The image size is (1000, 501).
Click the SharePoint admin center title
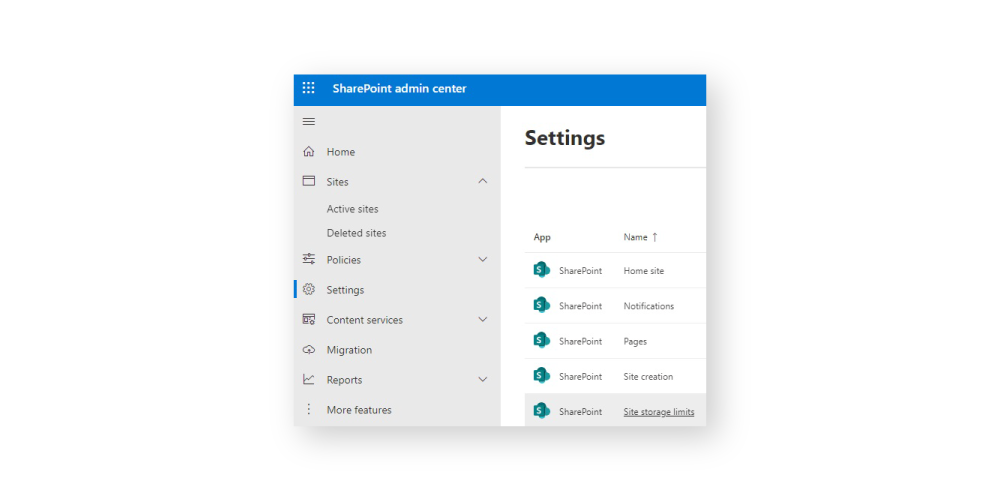pos(399,89)
